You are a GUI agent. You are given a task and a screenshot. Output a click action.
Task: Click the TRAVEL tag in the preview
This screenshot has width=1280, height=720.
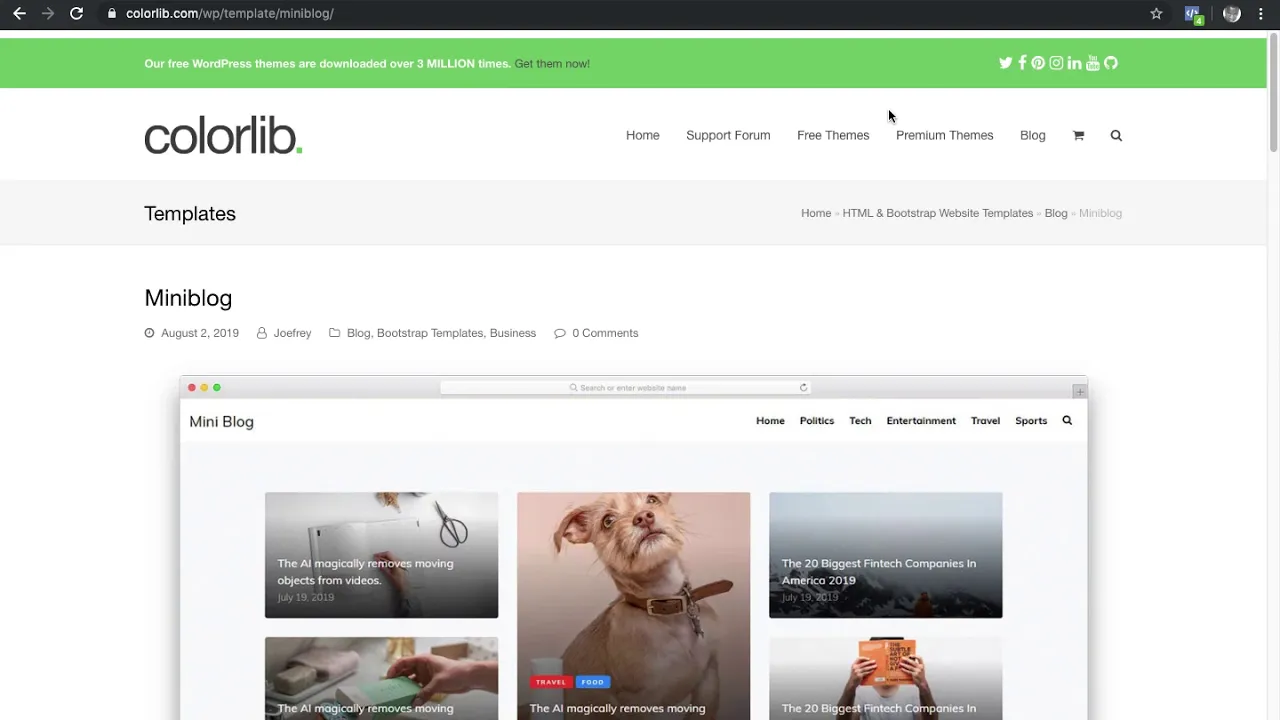click(x=550, y=682)
